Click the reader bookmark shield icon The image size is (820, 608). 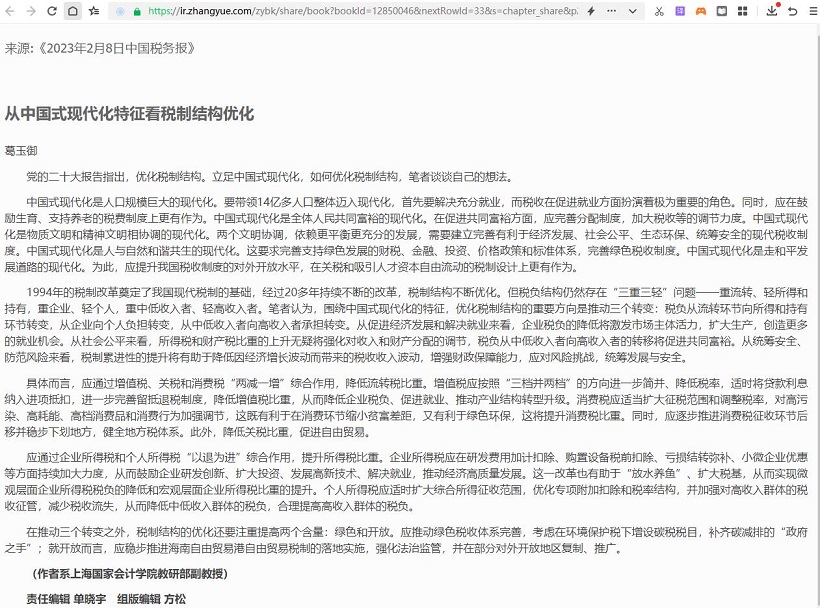click(x=721, y=11)
